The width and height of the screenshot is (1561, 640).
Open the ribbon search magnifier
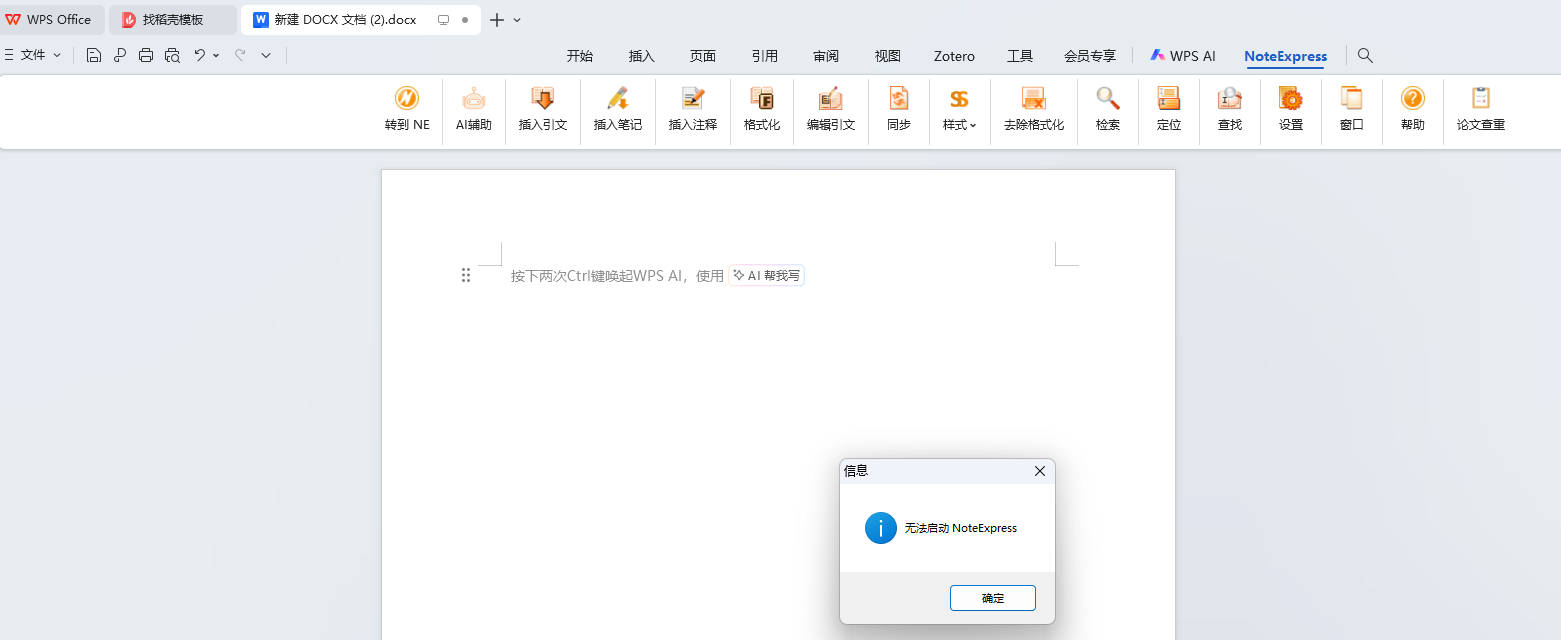point(1364,56)
